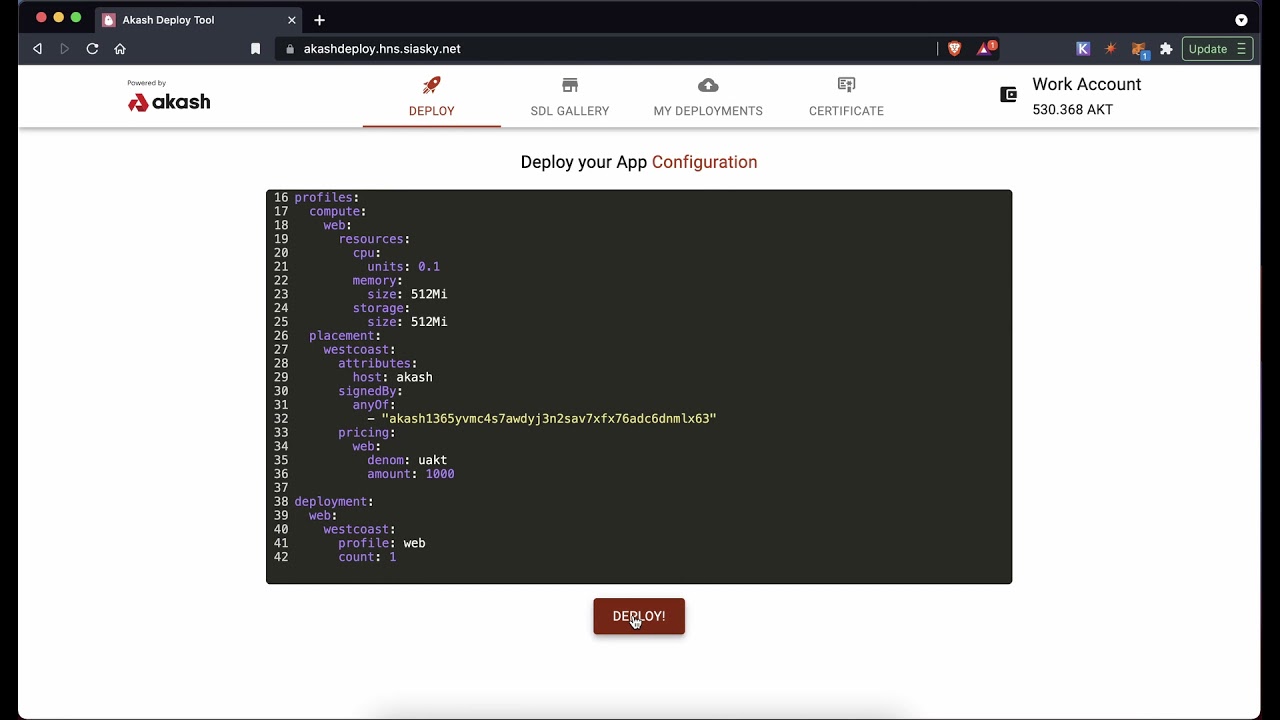The image size is (1280, 720).
Task: Open the Brave Shields lion icon
Action: (x=954, y=48)
